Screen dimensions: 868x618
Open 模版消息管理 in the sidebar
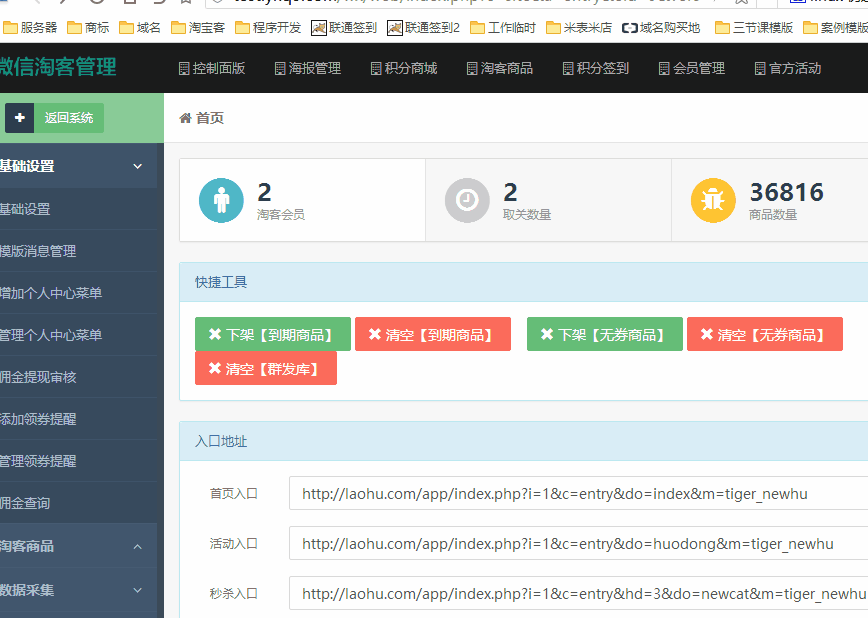(x=40, y=251)
